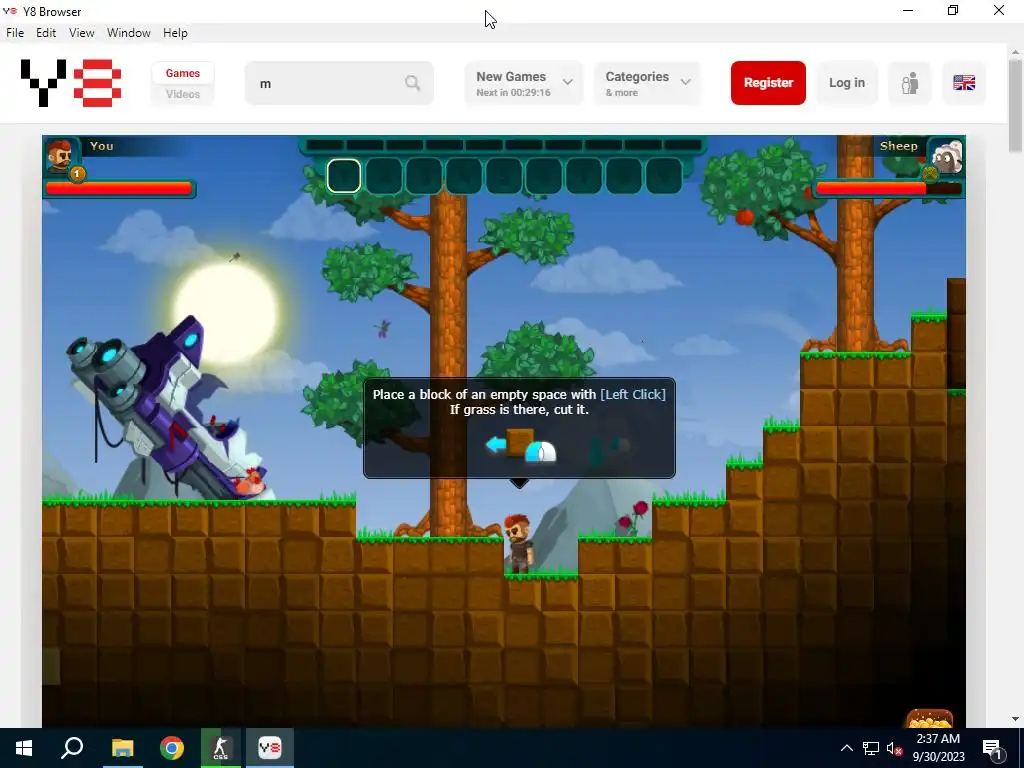Click the Sheep target portrait

pos(946,156)
